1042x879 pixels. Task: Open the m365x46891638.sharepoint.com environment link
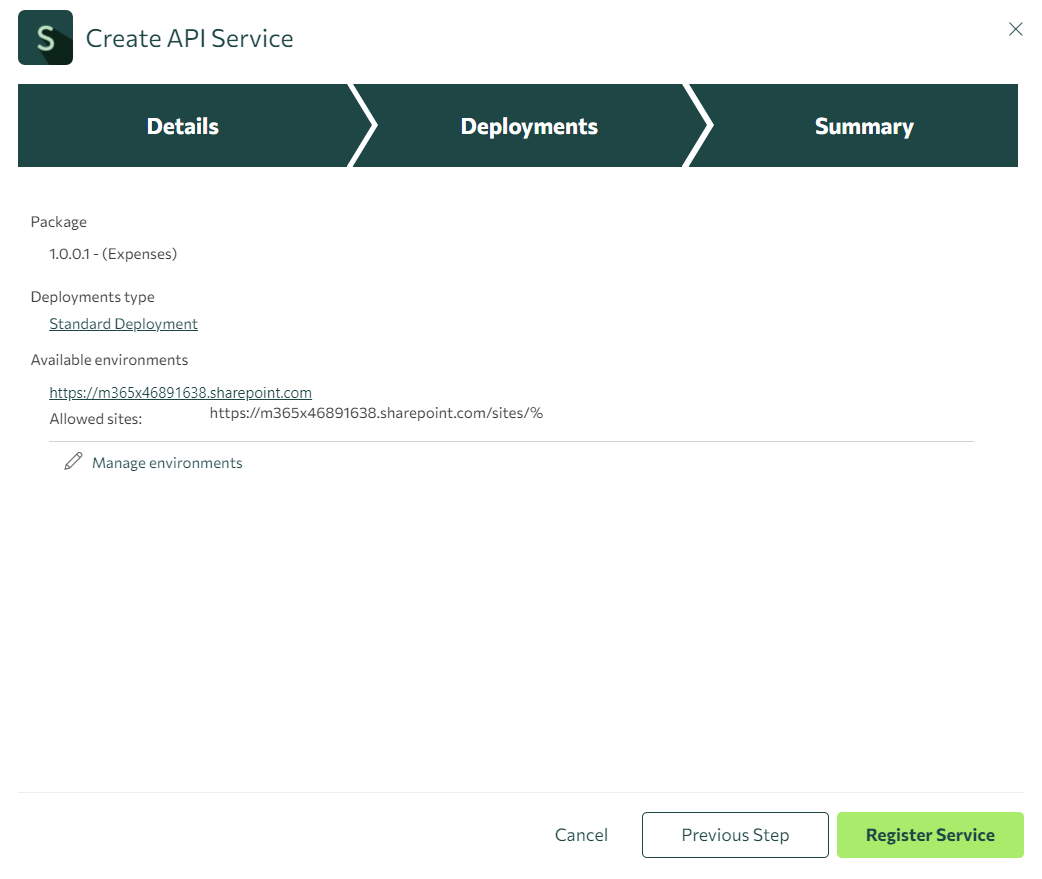coord(180,393)
